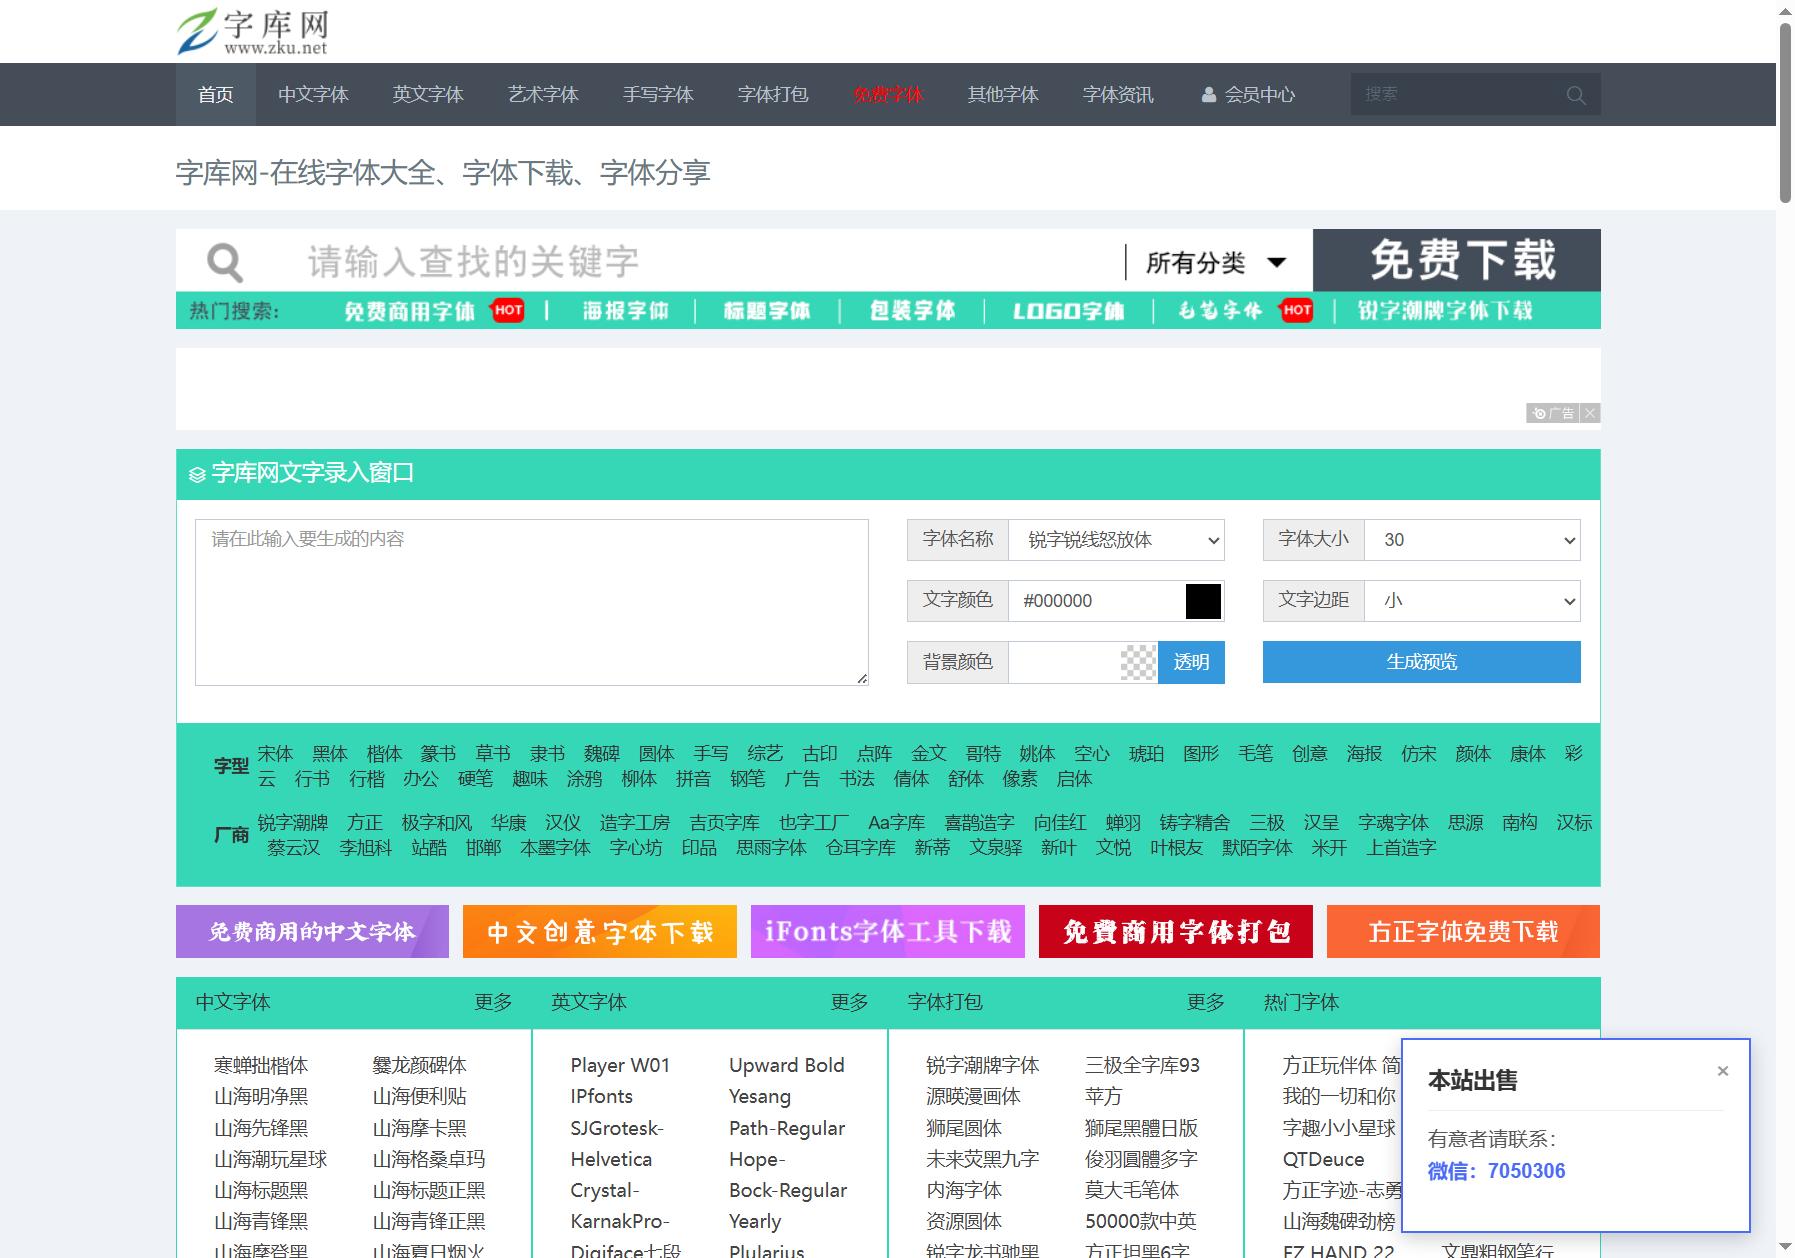Open 中文字体 navigation menu
The height and width of the screenshot is (1258, 1795).
(x=313, y=95)
